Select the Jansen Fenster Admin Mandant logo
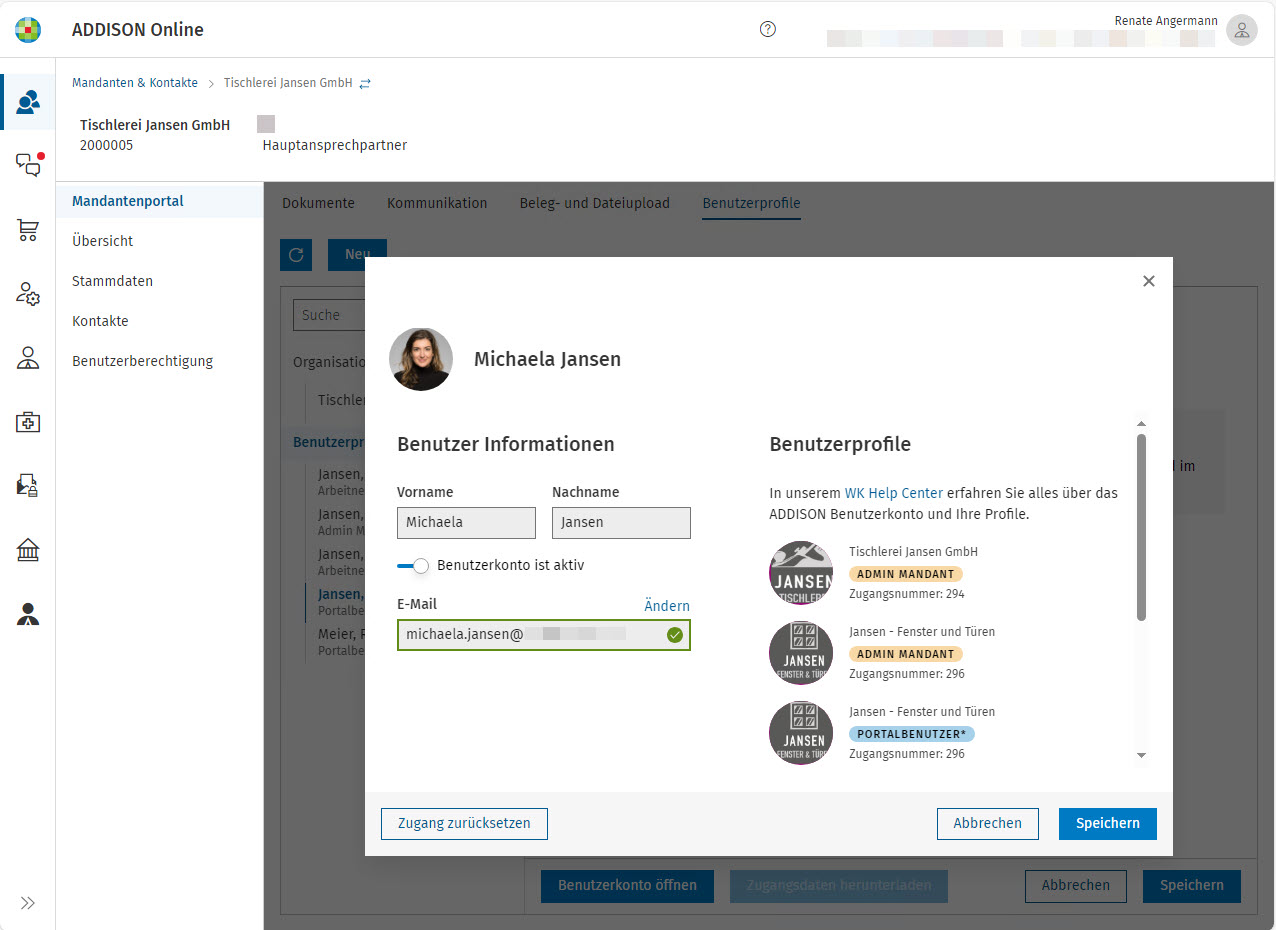Screen dimensions: 1276x930 801,653
